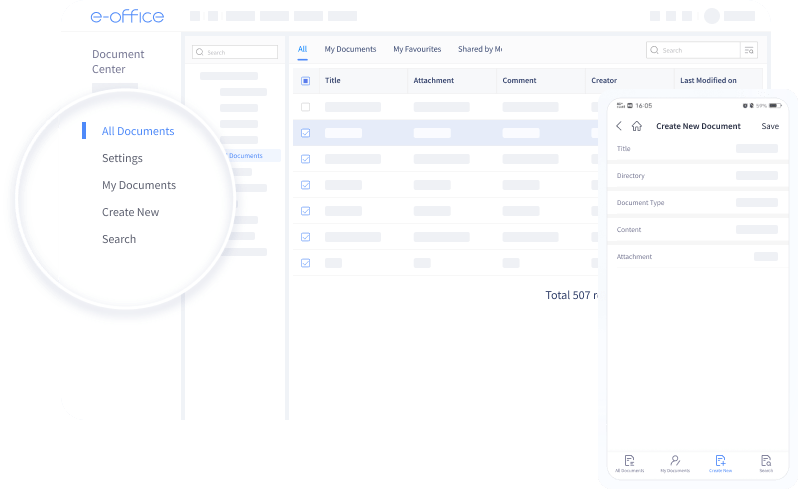798x489 pixels.
Task: Uncheck the highlighted second row checkbox
Action: (305, 133)
